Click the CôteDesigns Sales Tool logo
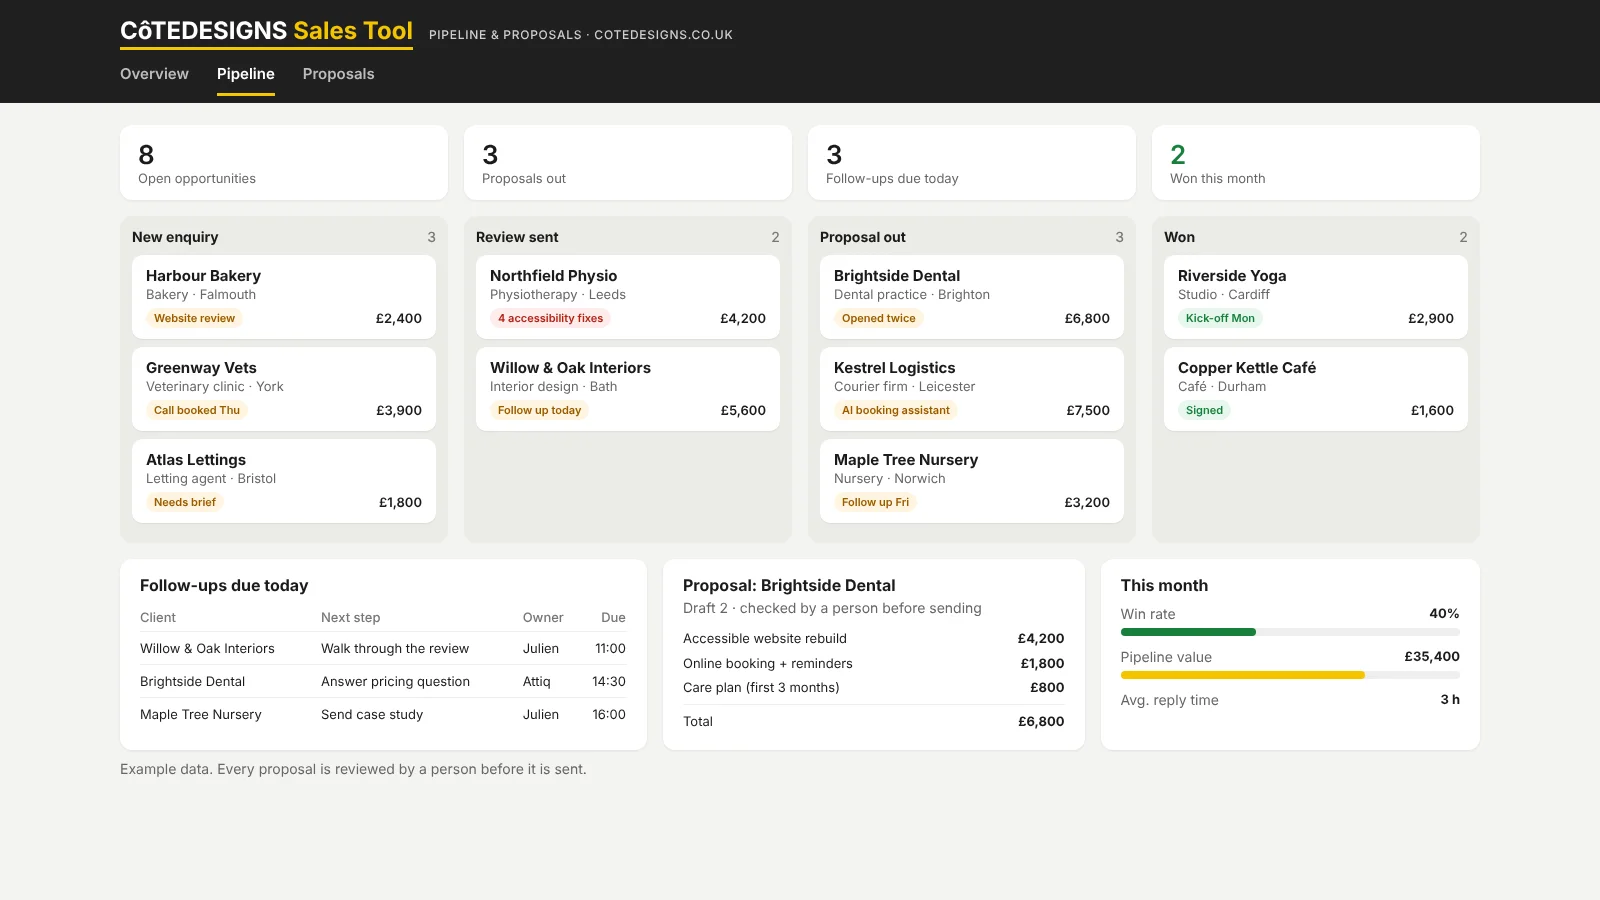Image resolution: width=1600 pixels, height=900 pixels. point(266,31)
